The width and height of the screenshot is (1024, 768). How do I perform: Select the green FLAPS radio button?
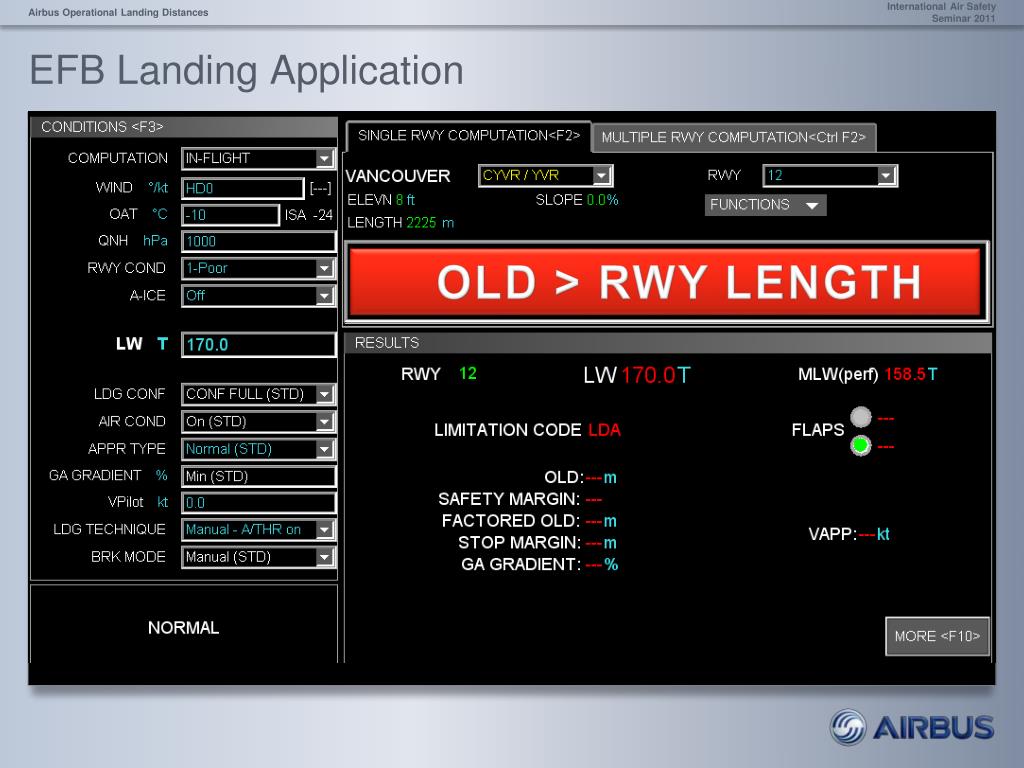click(861, 445)
